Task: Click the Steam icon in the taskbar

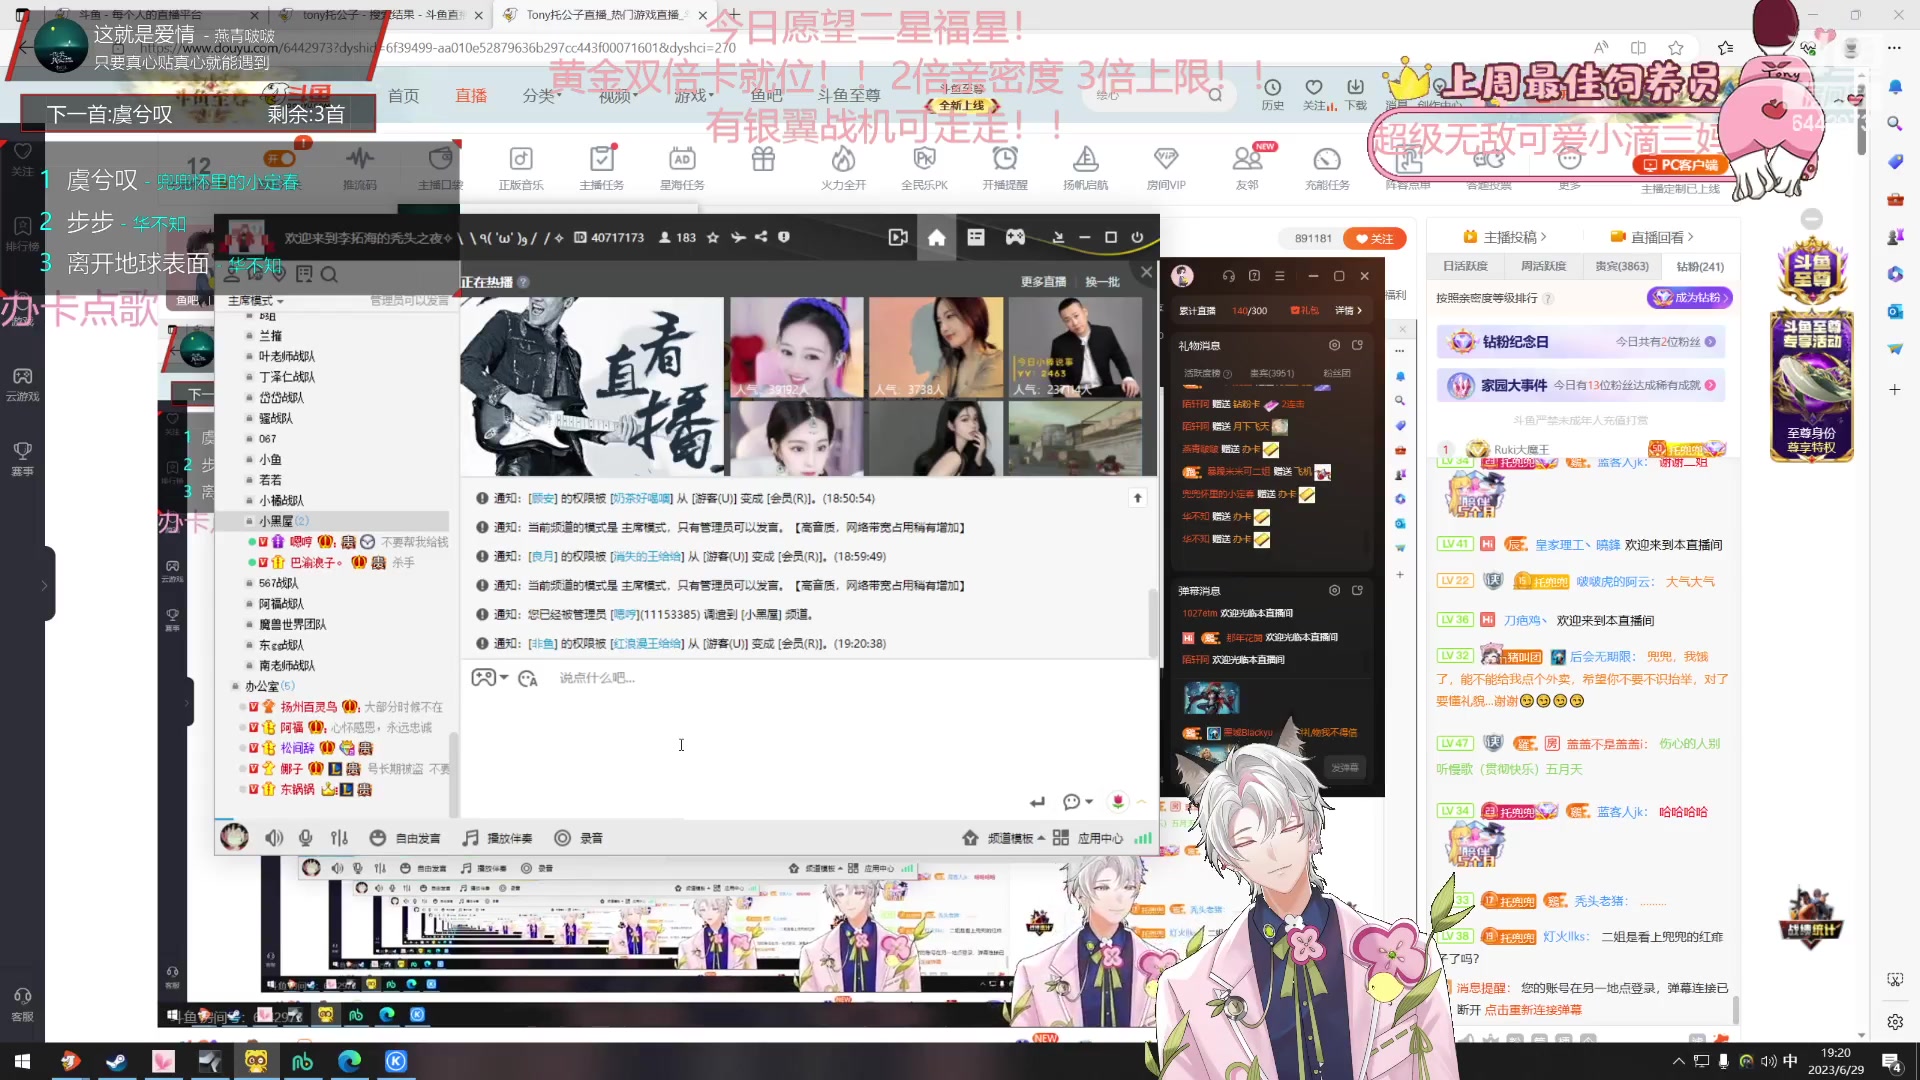Action: (x=117, y=1061)
